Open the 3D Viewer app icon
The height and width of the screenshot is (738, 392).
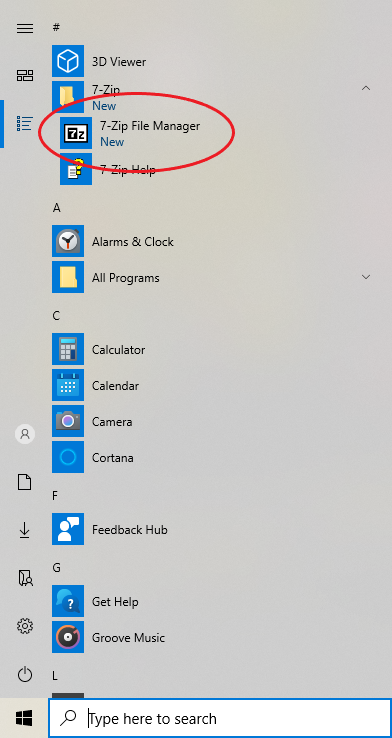pyautogui.click(x=68, y=61)
